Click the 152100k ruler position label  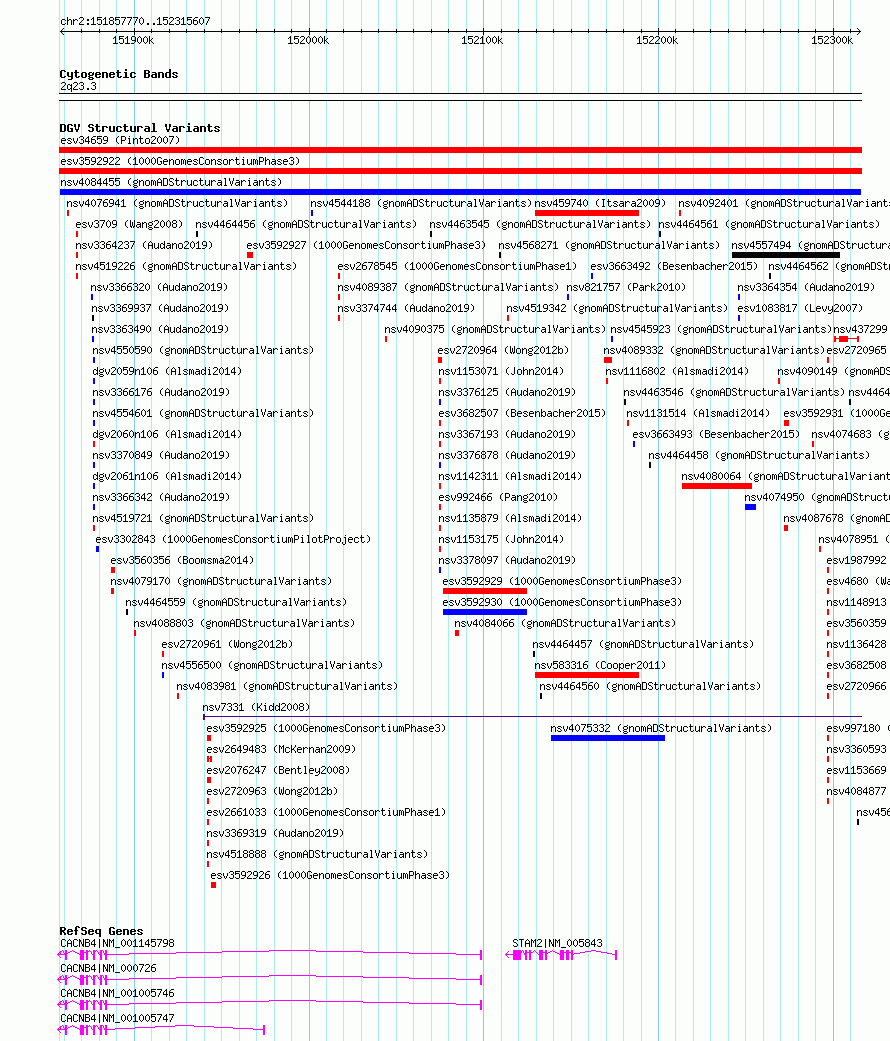482,40
